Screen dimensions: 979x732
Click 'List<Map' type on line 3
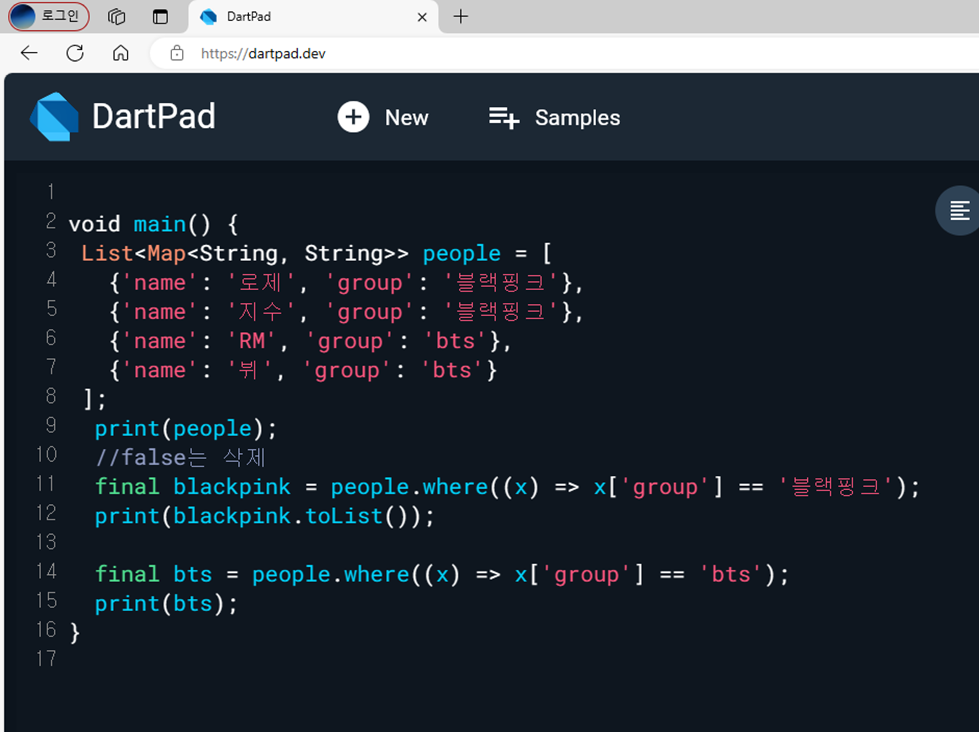coord(134,253)
